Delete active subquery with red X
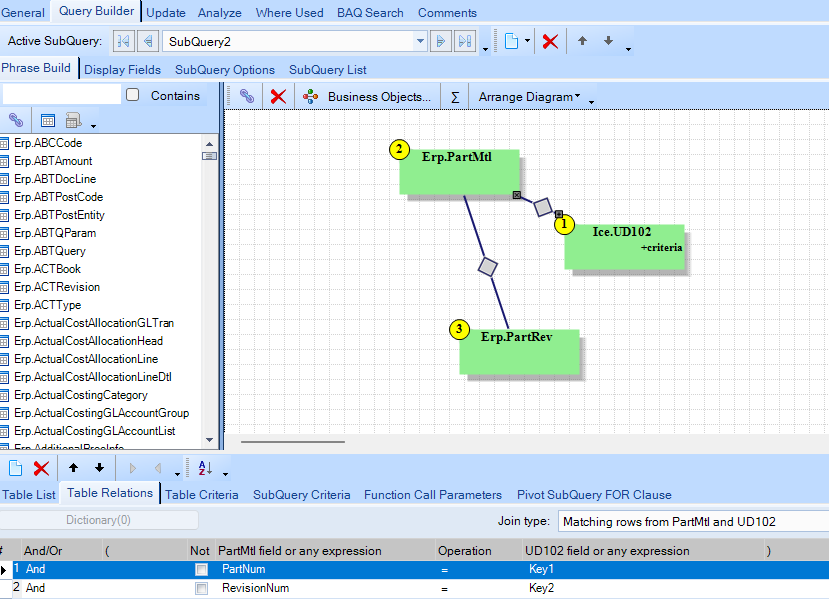The height and width of the screenshot is (607, 829). point(550,41)
